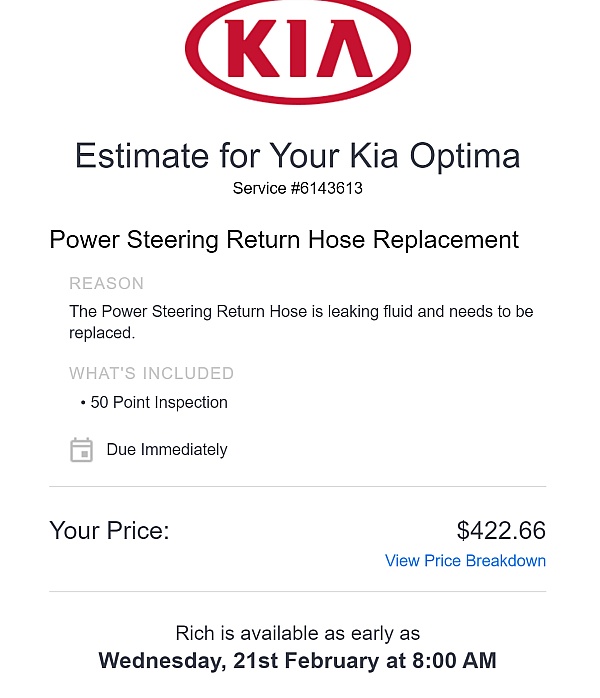
Task: Click the Wednesday, 21st February appointment date
Action: point(239,661)
